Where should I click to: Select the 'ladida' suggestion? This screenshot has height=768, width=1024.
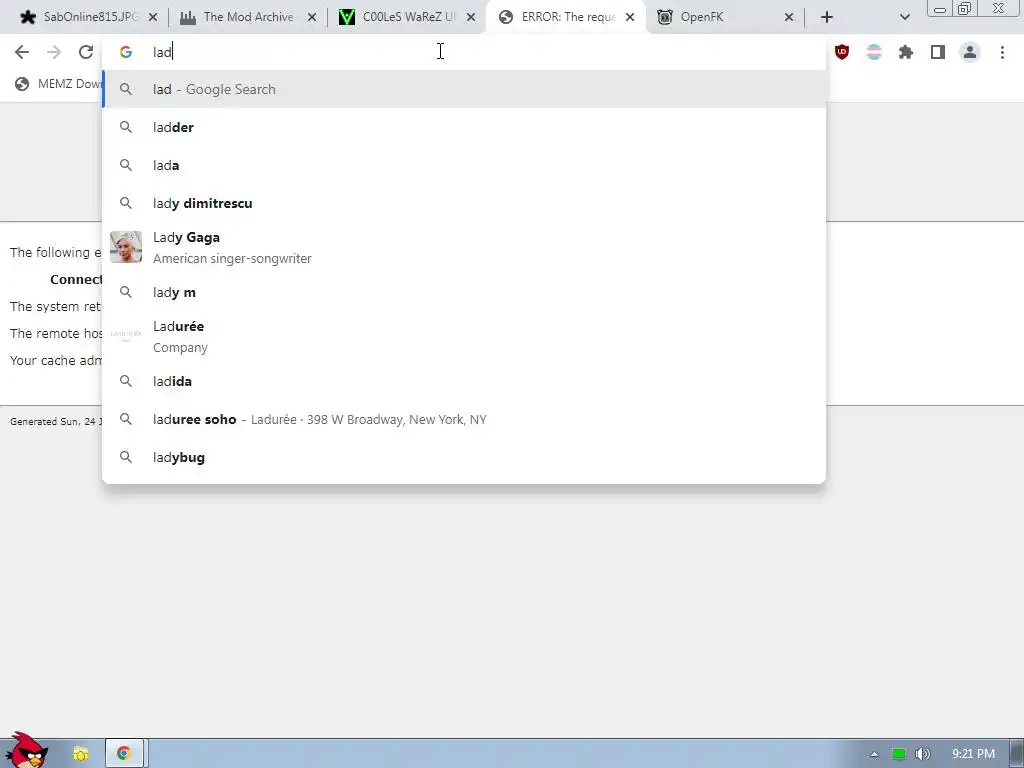click(x=464, y=381)
